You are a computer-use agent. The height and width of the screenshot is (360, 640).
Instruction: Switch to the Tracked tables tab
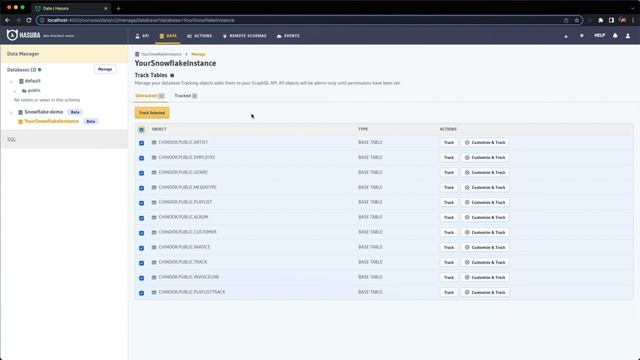pos(186,96)
